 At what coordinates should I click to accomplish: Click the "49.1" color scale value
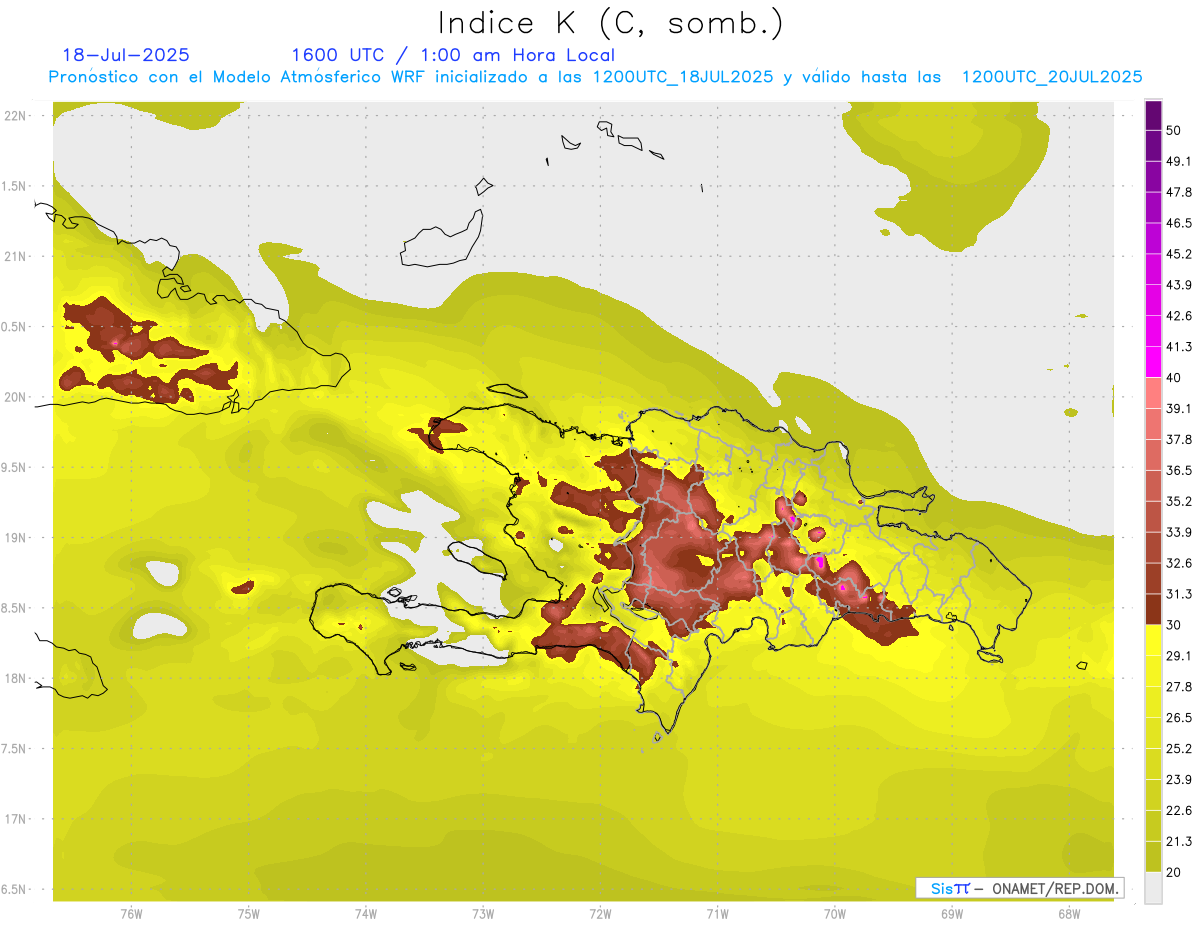(1179, 161)
